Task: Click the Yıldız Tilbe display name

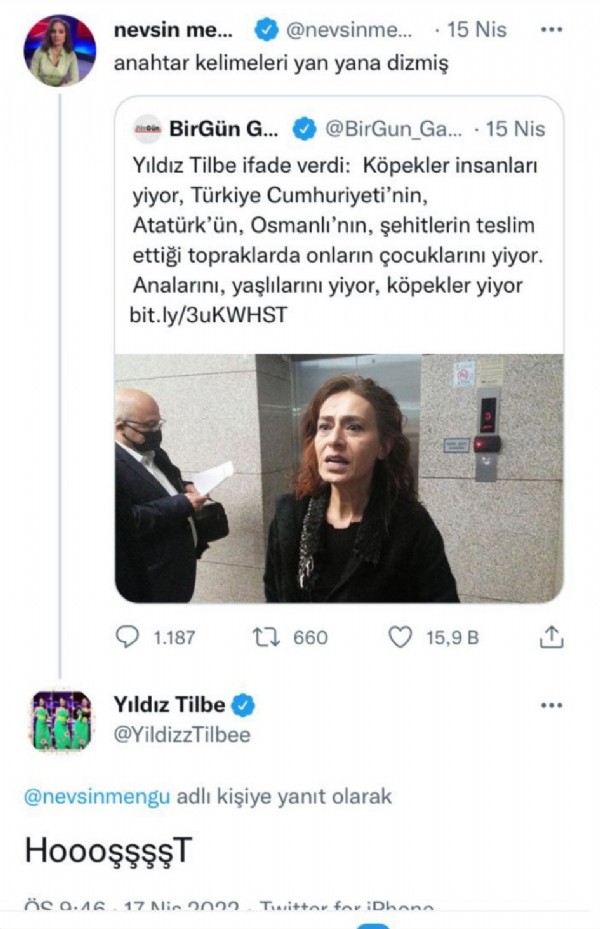Action: (x=167, y=705)
